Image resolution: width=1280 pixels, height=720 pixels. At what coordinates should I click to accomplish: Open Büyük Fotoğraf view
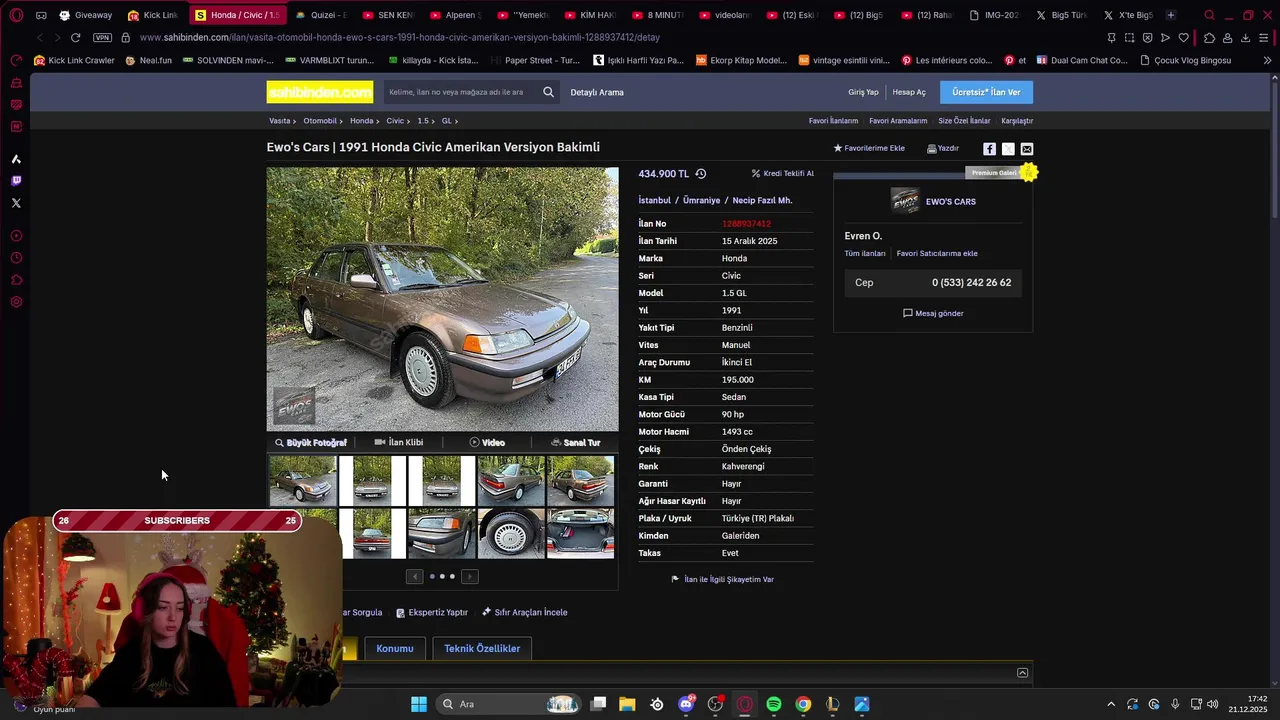[311, 442]
